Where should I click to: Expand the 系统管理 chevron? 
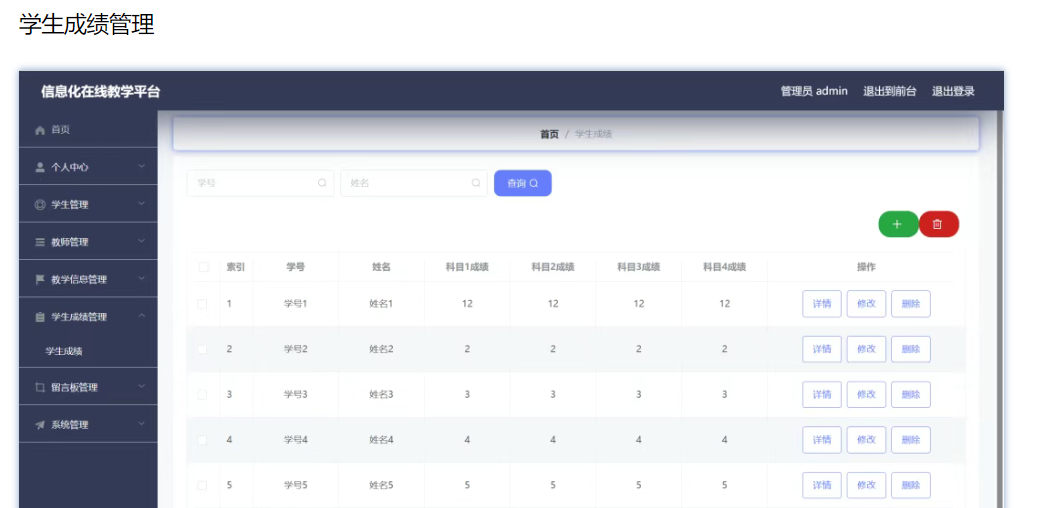pyautogui.click(x=141, y=423)
